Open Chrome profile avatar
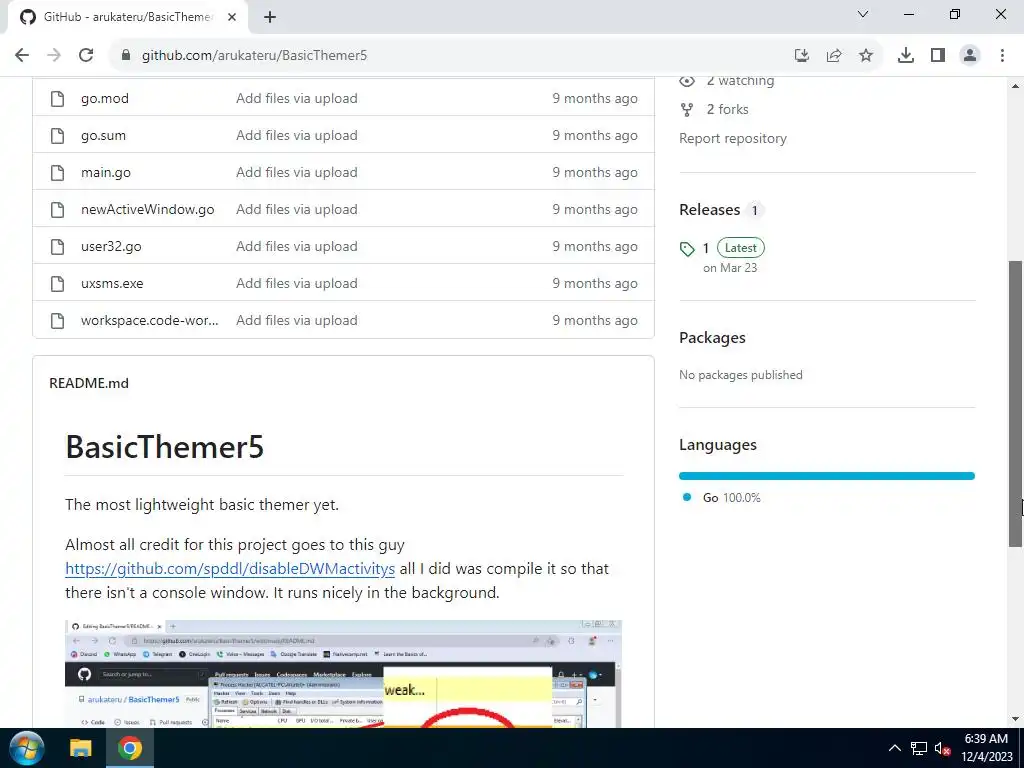 (x=970, y=56)
